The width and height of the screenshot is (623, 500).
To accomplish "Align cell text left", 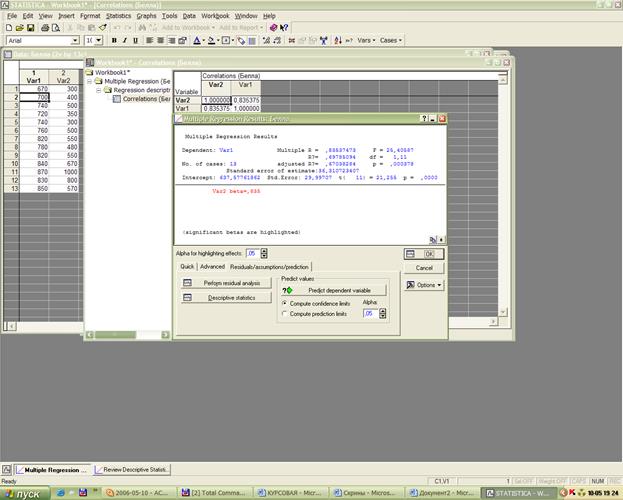I will (149, 40).
